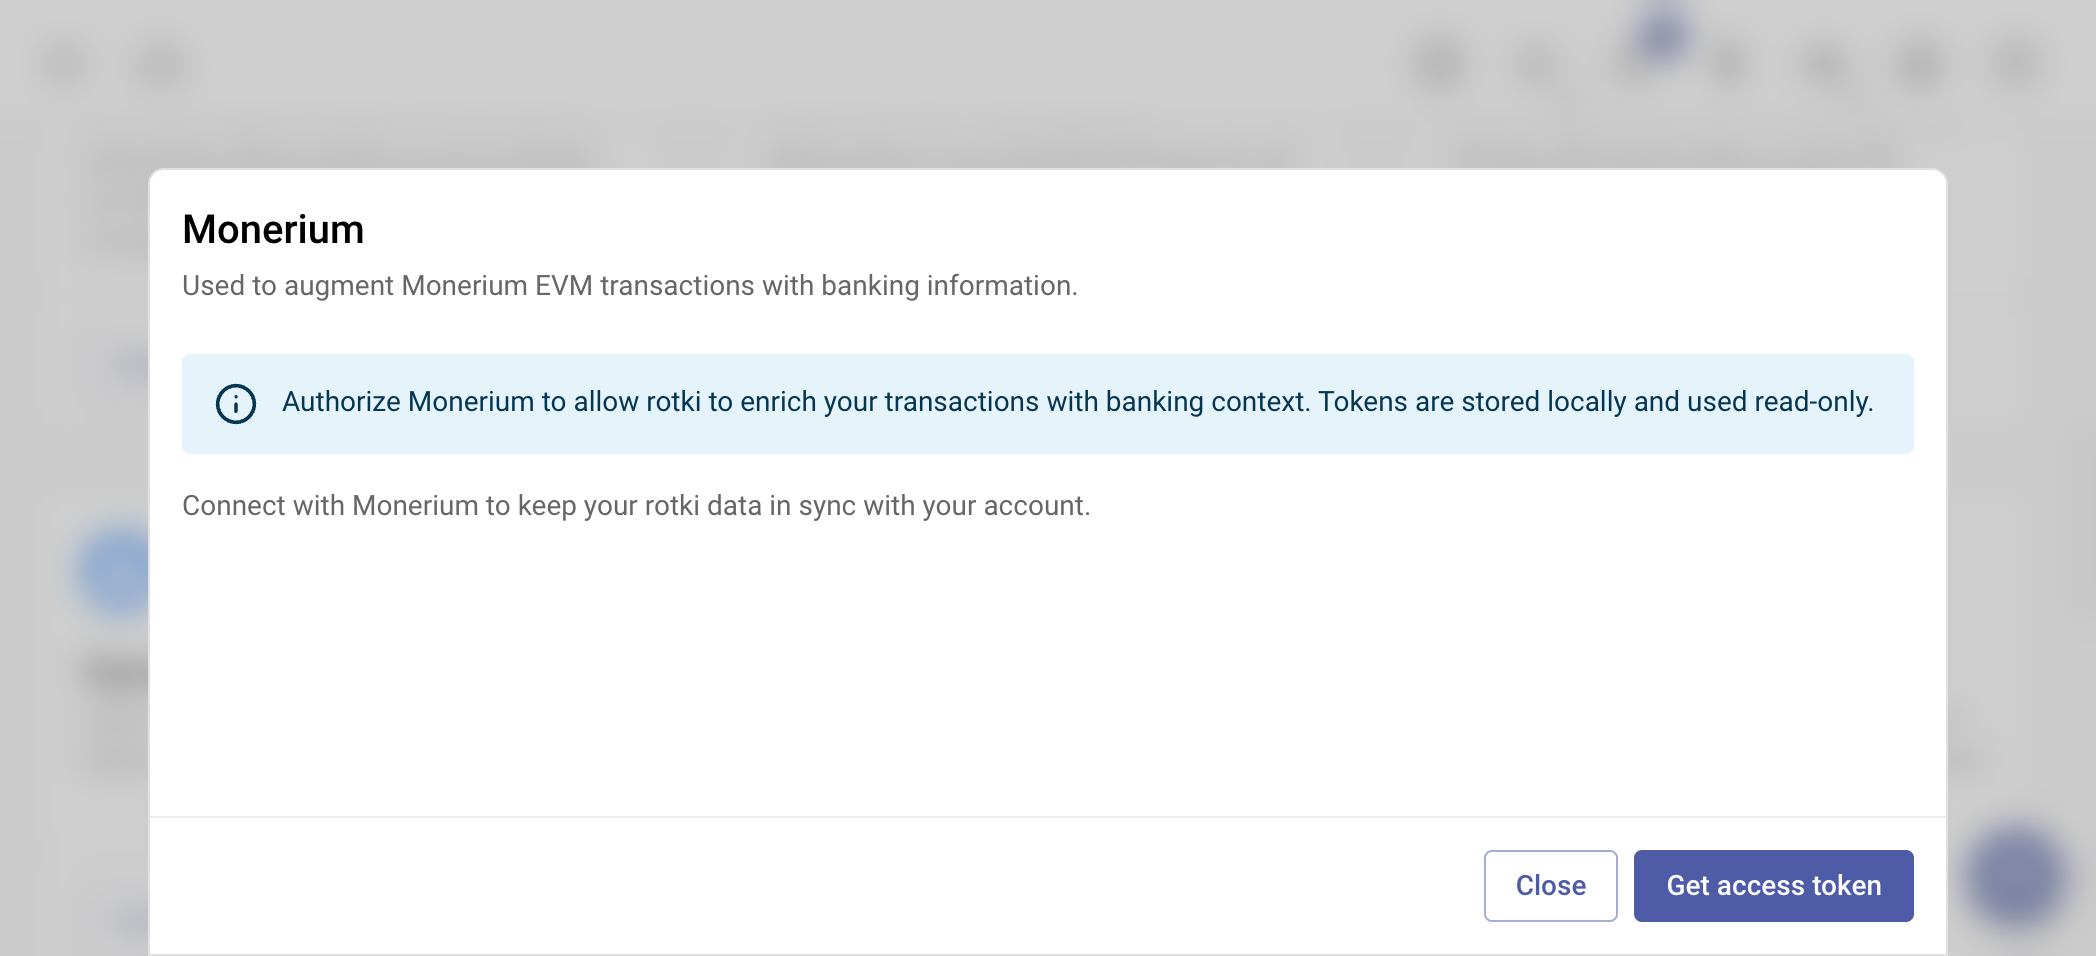
Task: Click the dialog footer divider area
Action: coord(1047,818)
